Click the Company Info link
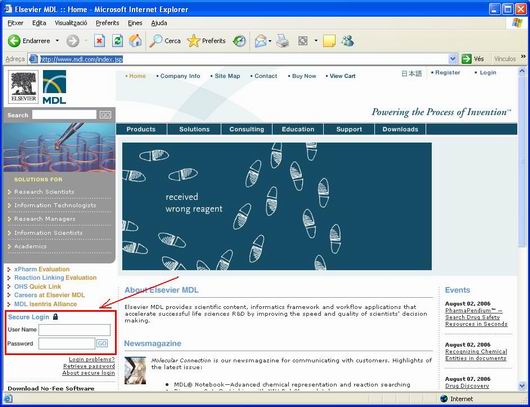This screenshot has width=530, height=407. pos(180,76)
